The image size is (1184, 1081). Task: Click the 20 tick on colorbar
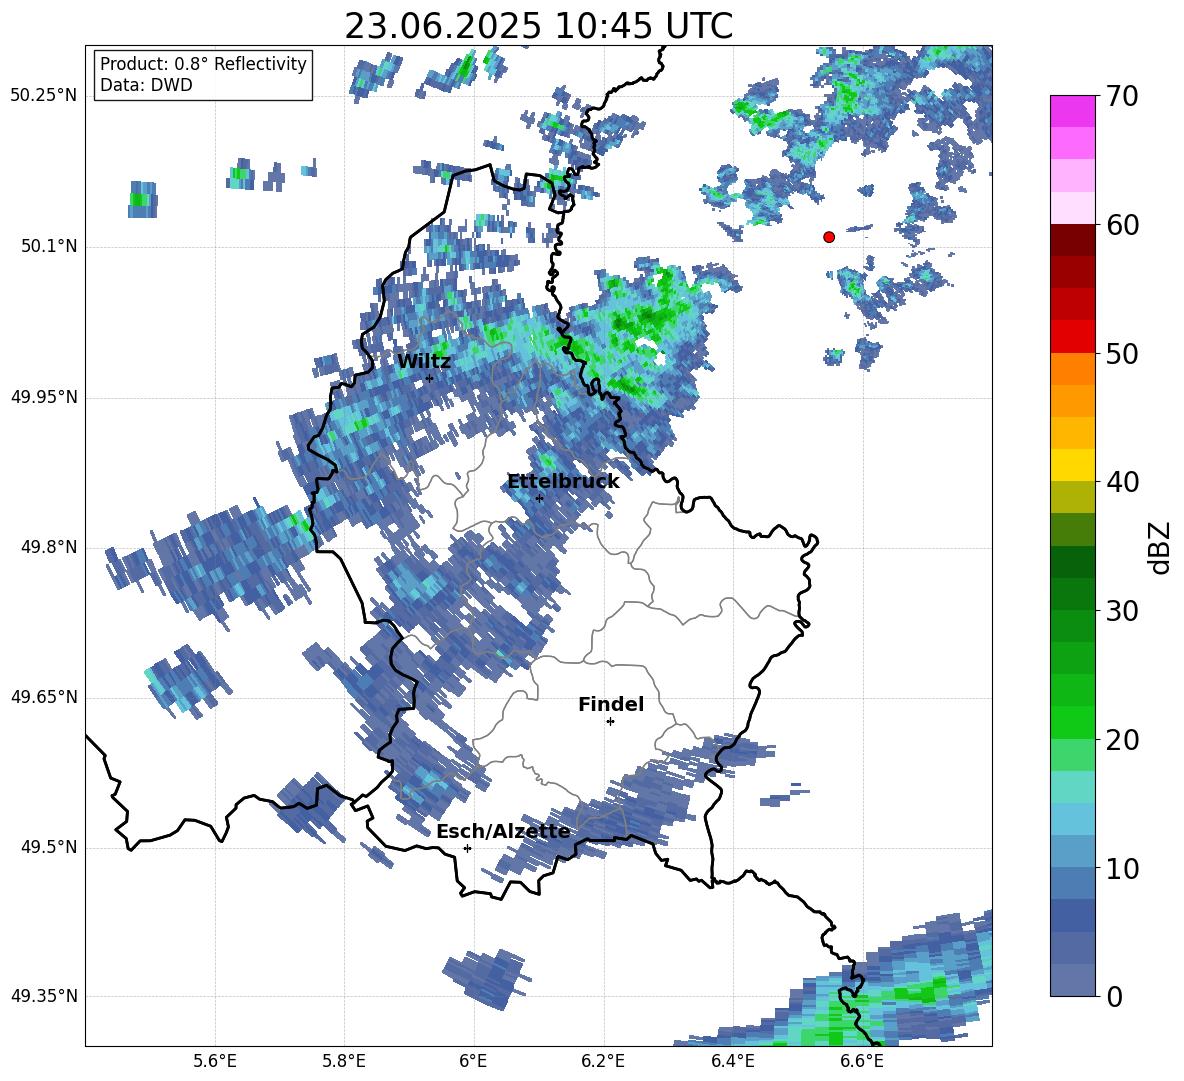tap(1121, 740)
